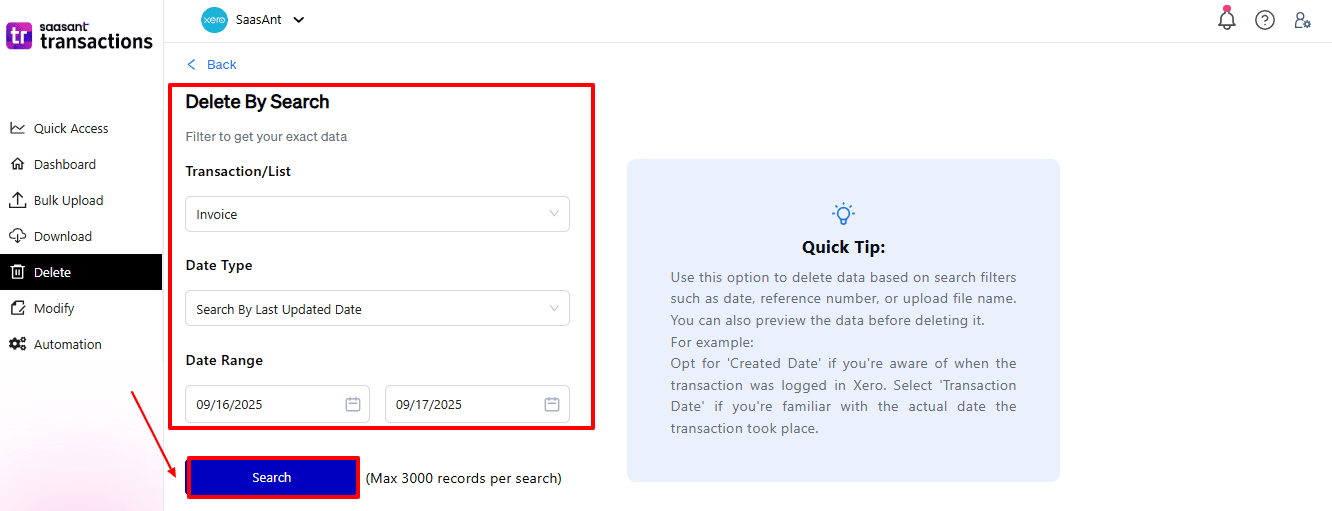Viewport: 1332px width, 511px height.
Task: Click the Transaction/List label
Action: pos(238,171)
